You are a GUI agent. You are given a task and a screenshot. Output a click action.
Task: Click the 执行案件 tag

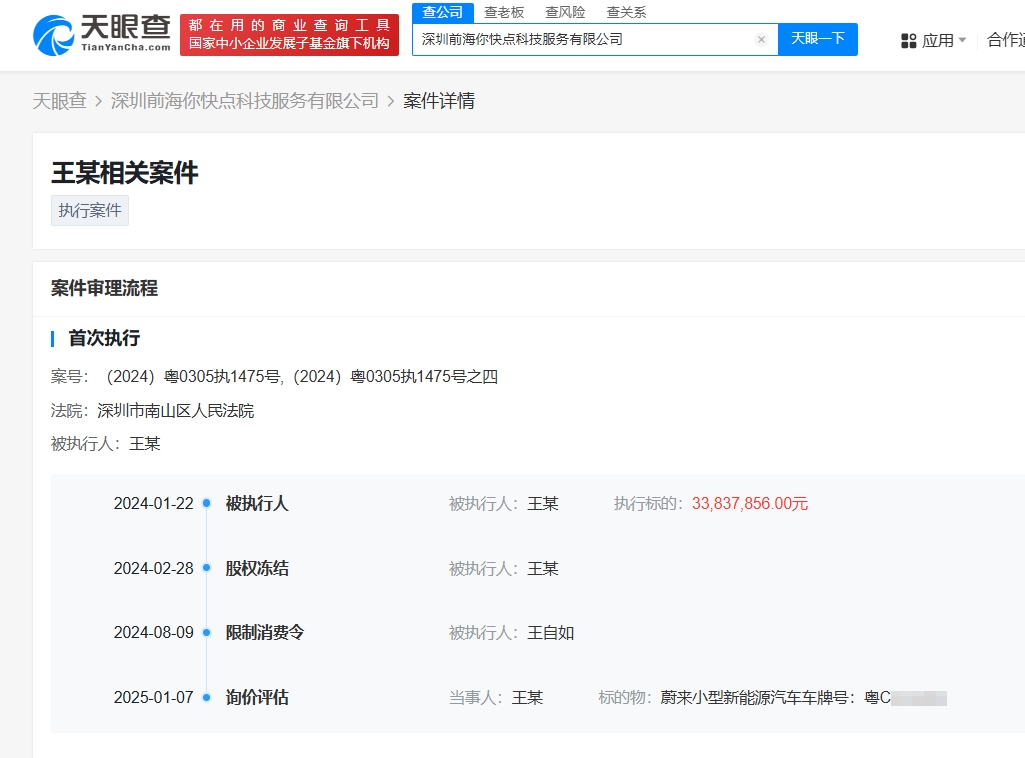[x=89, y=210]
